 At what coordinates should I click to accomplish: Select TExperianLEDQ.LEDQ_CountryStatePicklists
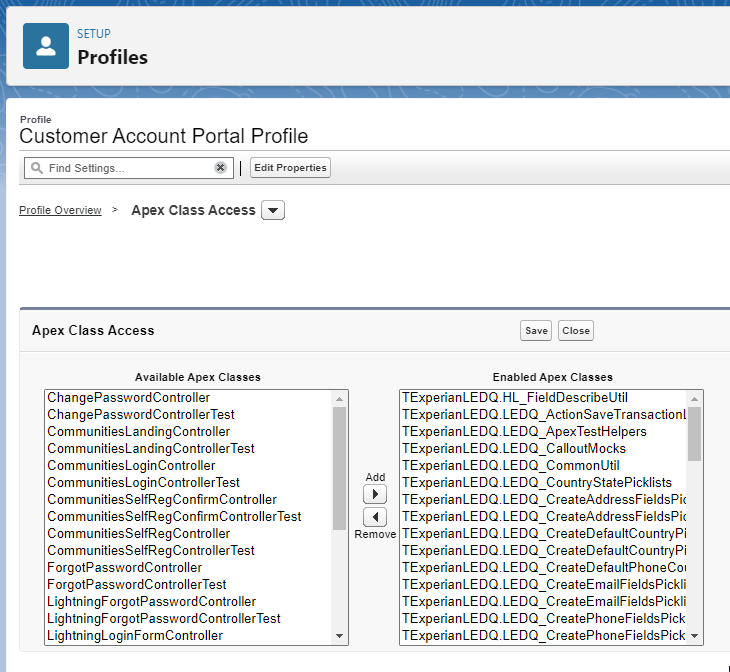[x=543, y=482]
